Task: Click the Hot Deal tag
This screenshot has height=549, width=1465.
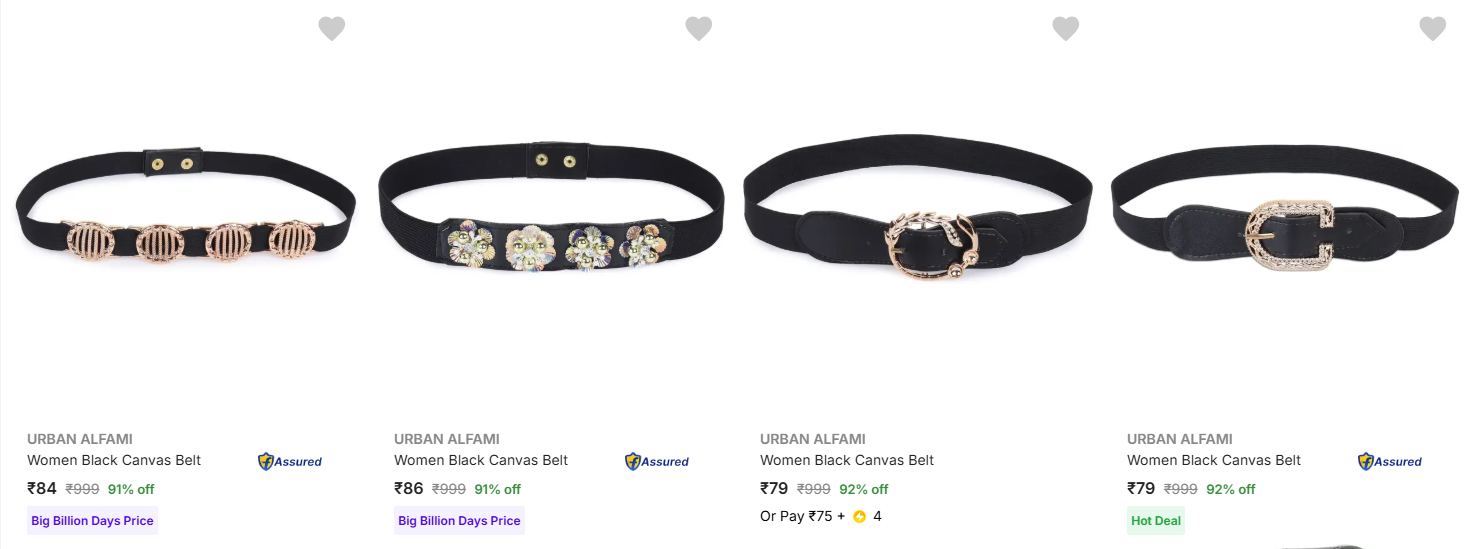Action: tap(1156, 521)
